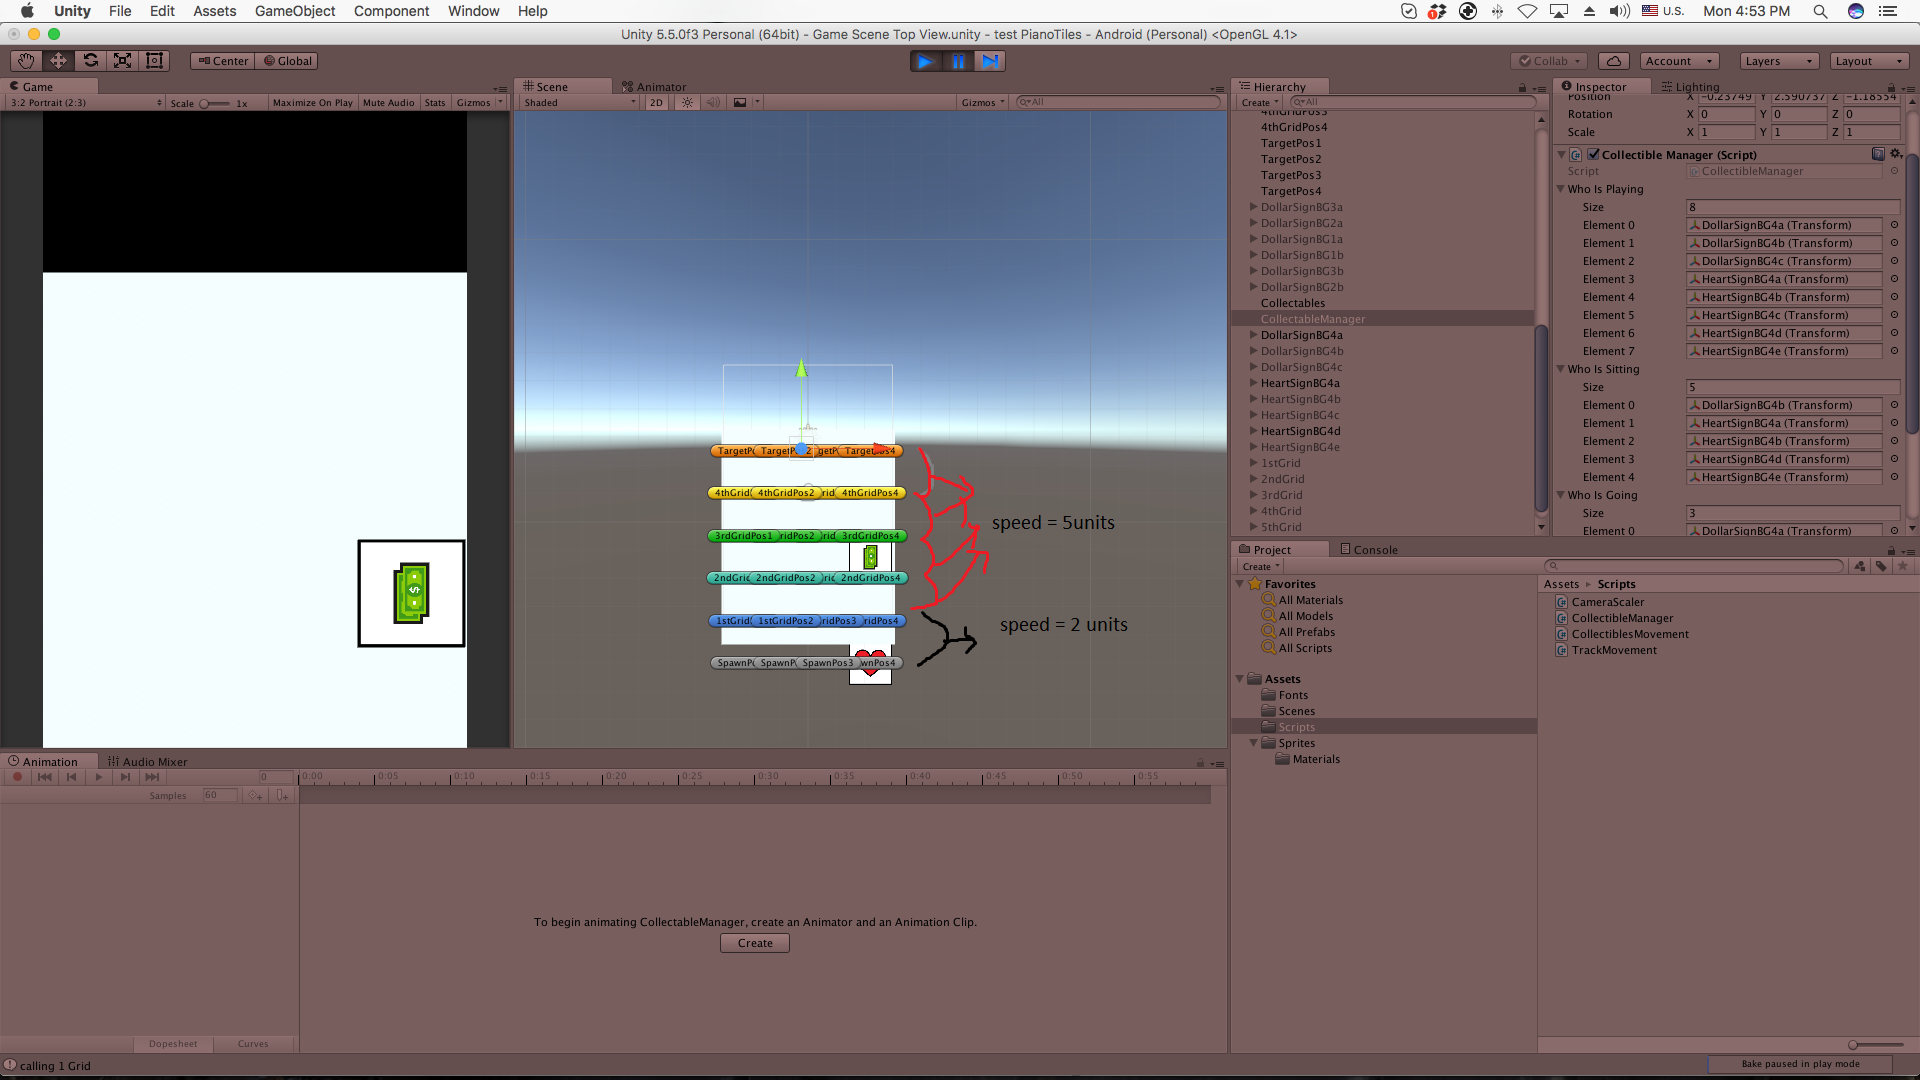Open the Layers dropdown
The width and height of the screenshot is (1920, 1080).
(x=1778, y=61)
